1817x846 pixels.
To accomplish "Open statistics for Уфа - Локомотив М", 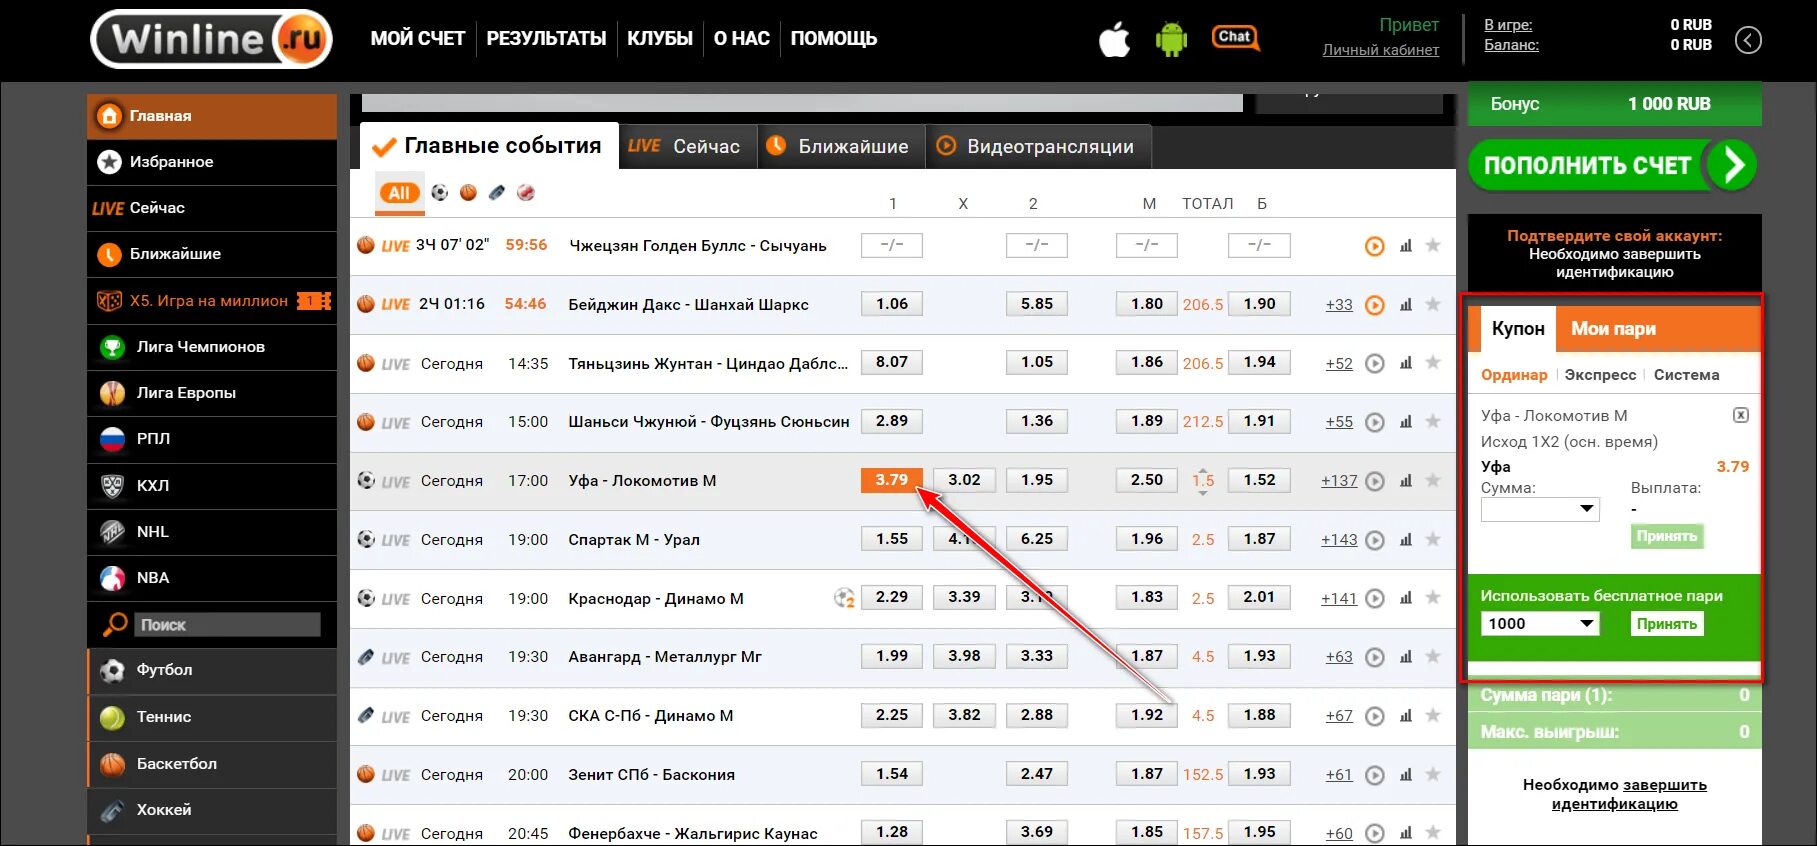I will [1406, 481].
